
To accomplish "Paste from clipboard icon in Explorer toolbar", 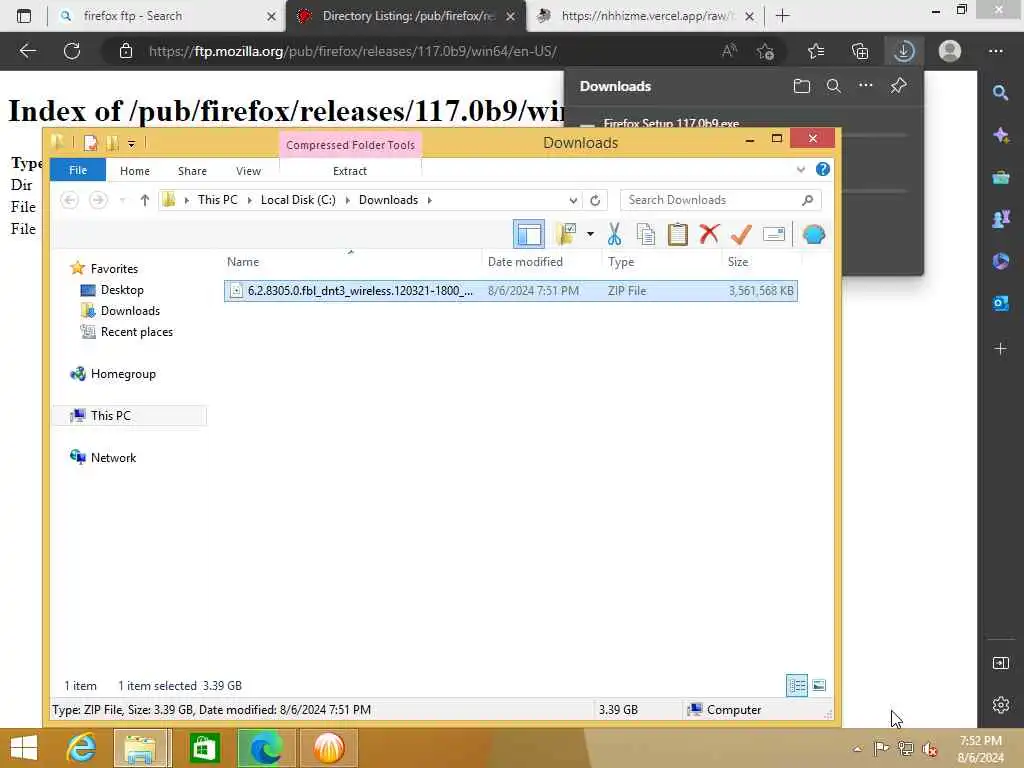I will tap(677, 234).
